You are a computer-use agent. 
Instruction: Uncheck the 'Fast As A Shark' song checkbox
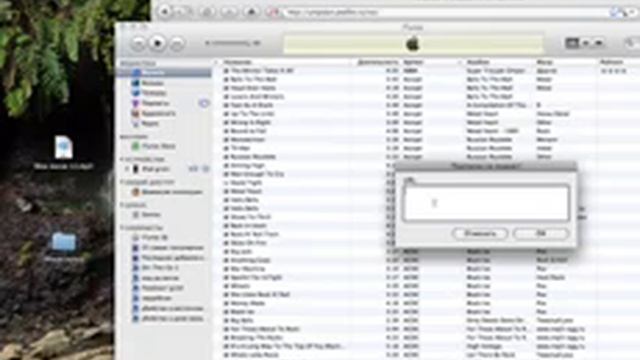(226, 105)
